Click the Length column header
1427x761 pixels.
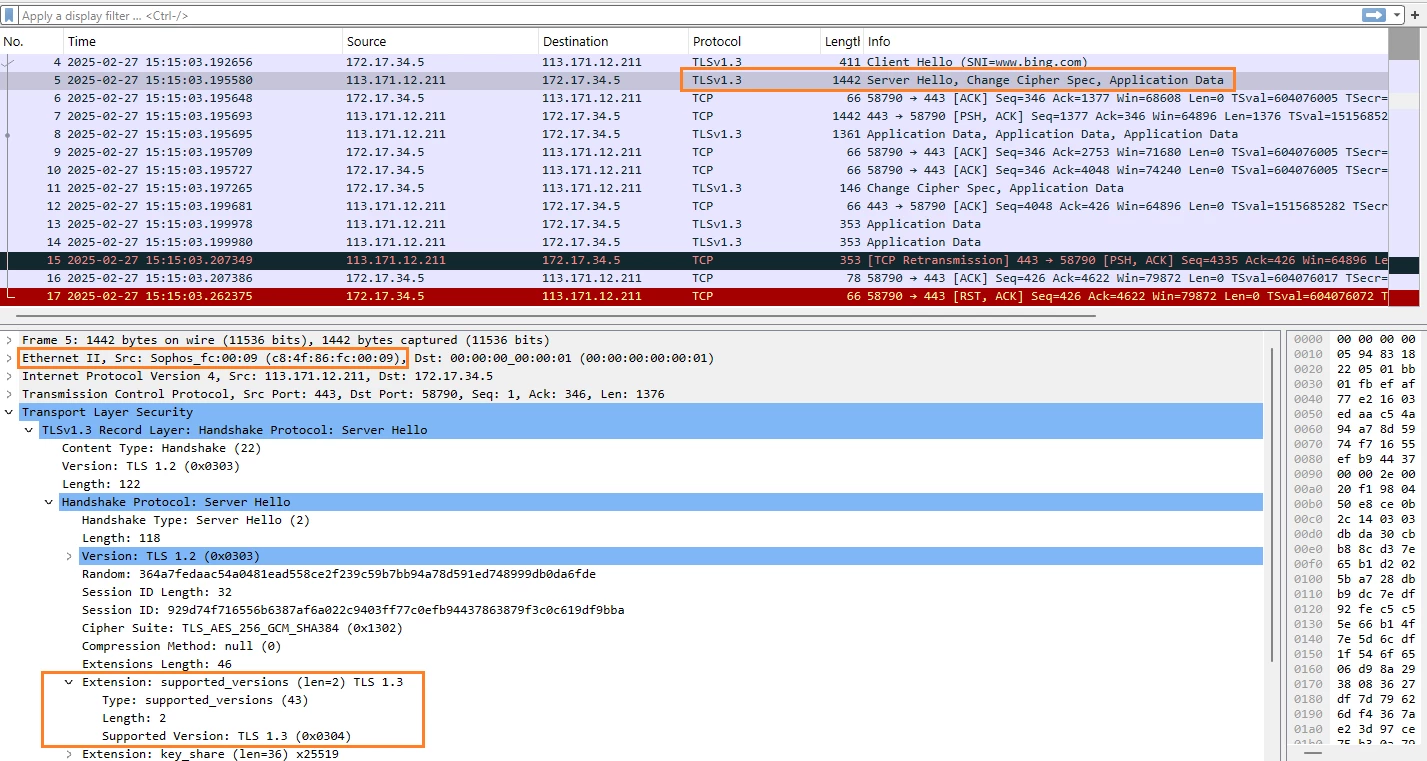pyautogui.click(x=841, y=42)
